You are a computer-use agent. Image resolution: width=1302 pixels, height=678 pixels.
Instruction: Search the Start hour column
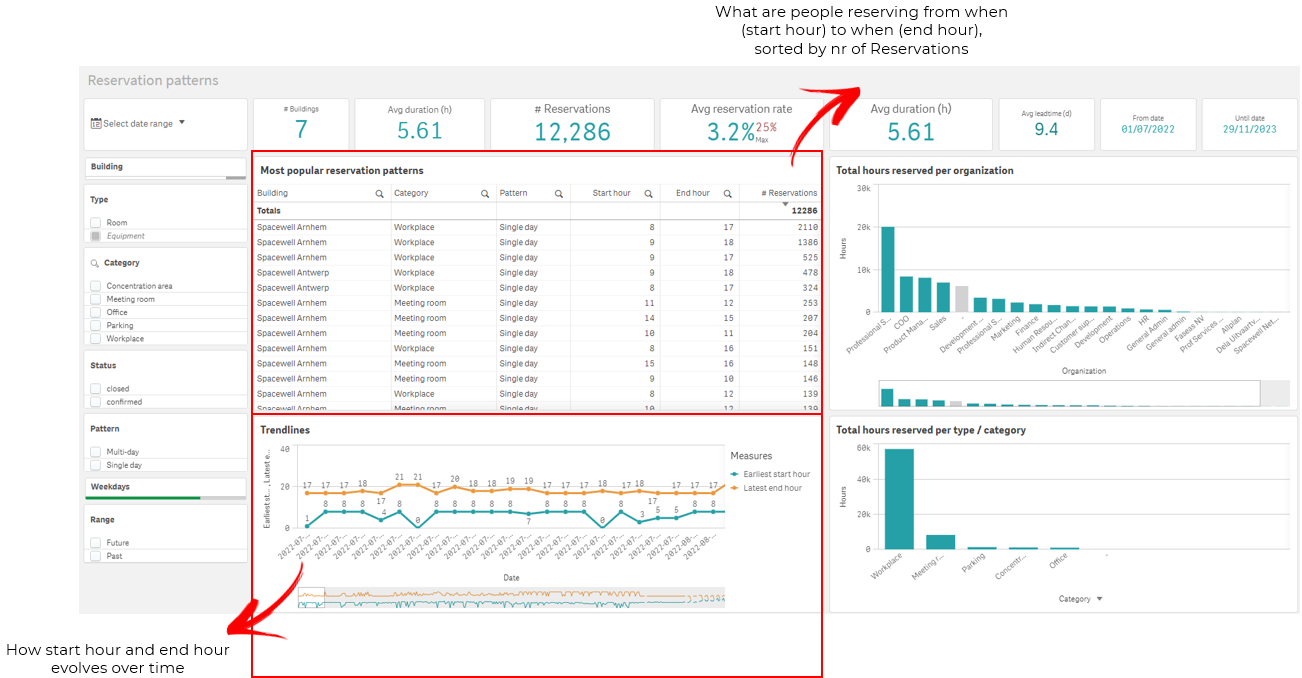click(x=648, y=193)
